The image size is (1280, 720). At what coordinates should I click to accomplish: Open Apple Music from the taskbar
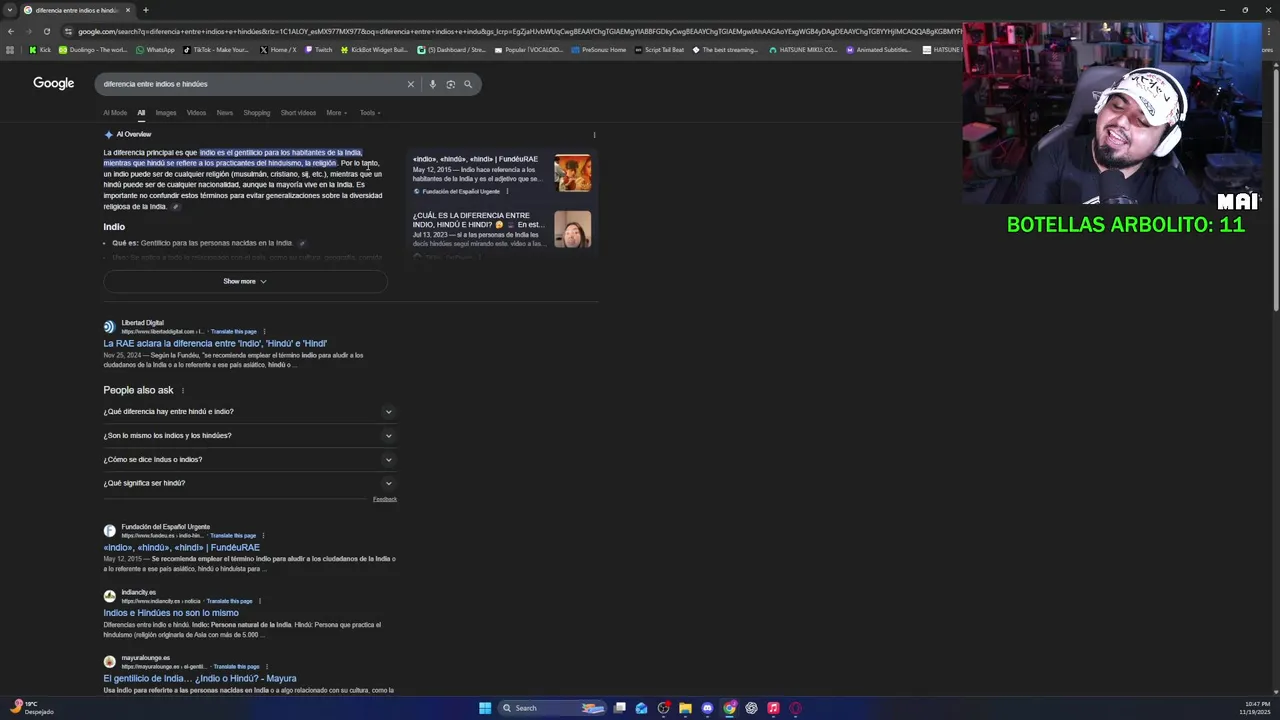[773, 708]
